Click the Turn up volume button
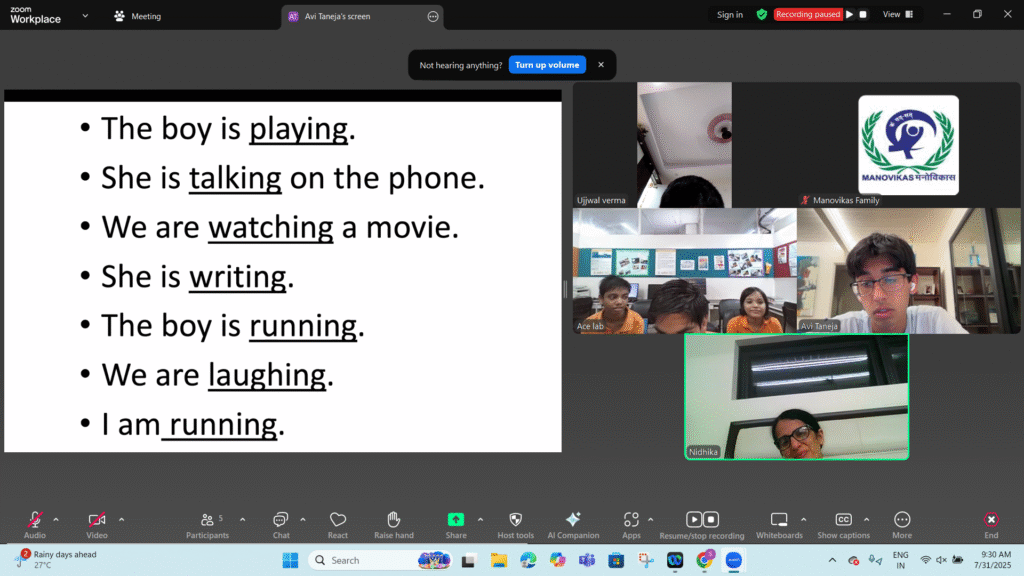Viewport: 1024px width, 576px height. click(547, 65)
